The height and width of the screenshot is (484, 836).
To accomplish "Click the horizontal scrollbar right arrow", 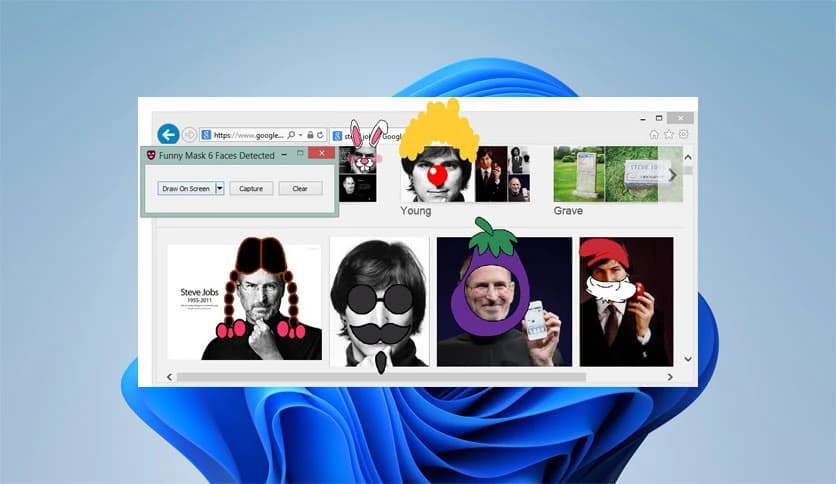I will click(x=670, y=377).
